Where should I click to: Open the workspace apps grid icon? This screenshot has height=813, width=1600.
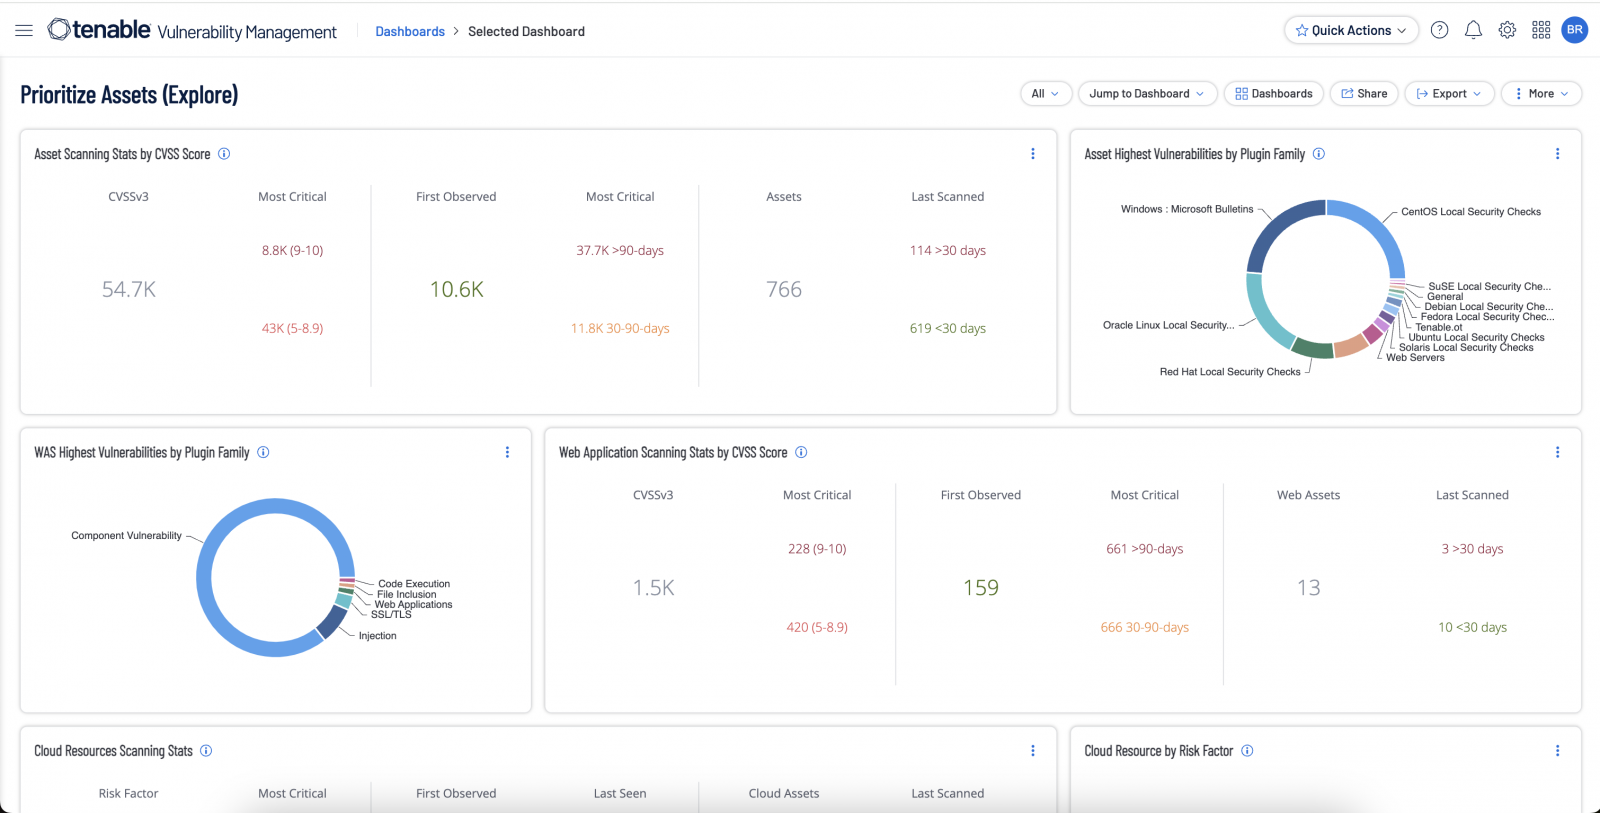point(1541,30)
